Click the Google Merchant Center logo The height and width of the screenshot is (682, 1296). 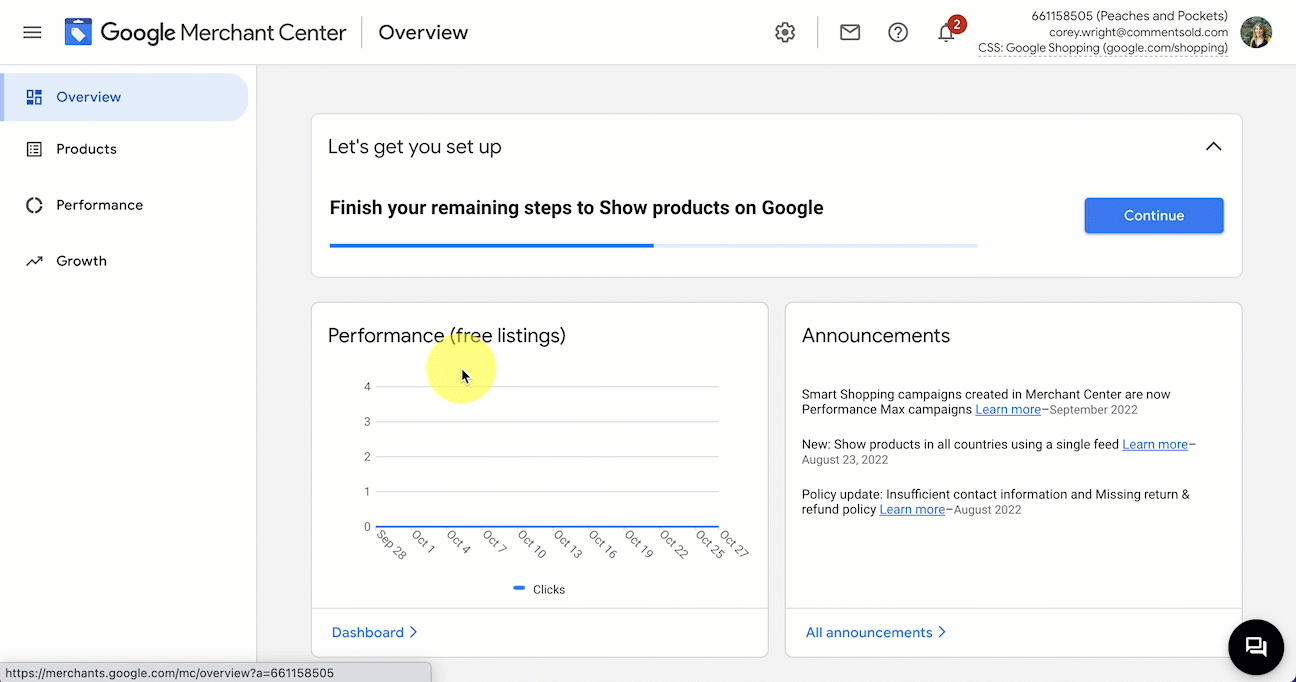click(205, 32)
